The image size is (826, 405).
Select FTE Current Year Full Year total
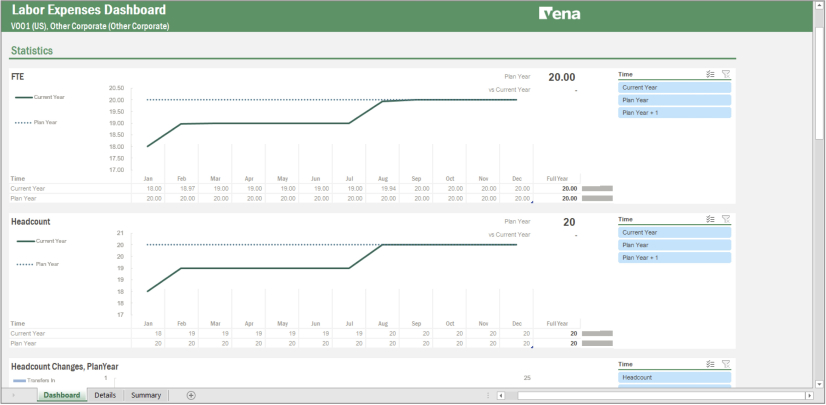[557, 189]
